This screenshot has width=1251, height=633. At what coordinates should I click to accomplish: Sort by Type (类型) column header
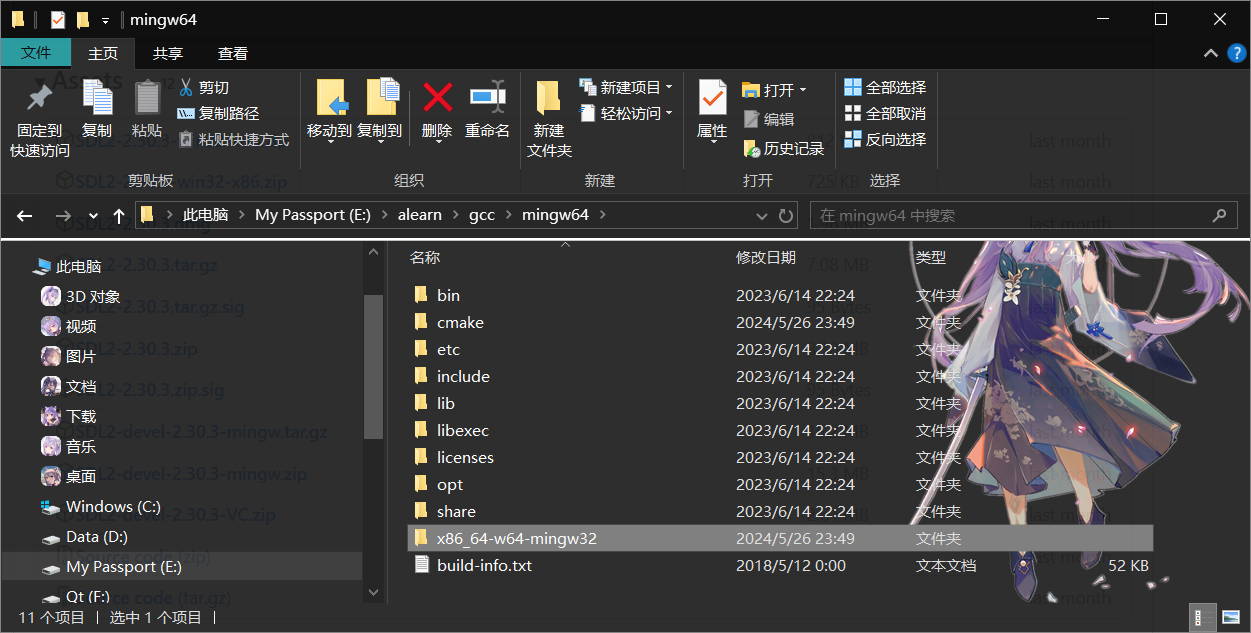pyautogui.click(x=930, y=257)
